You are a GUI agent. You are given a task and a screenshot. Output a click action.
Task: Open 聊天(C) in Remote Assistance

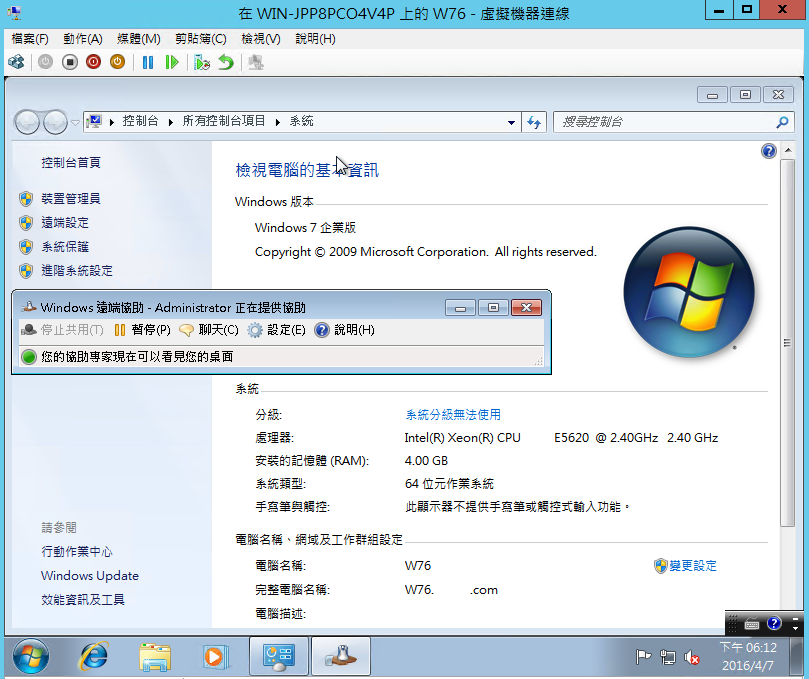(209, 330)
